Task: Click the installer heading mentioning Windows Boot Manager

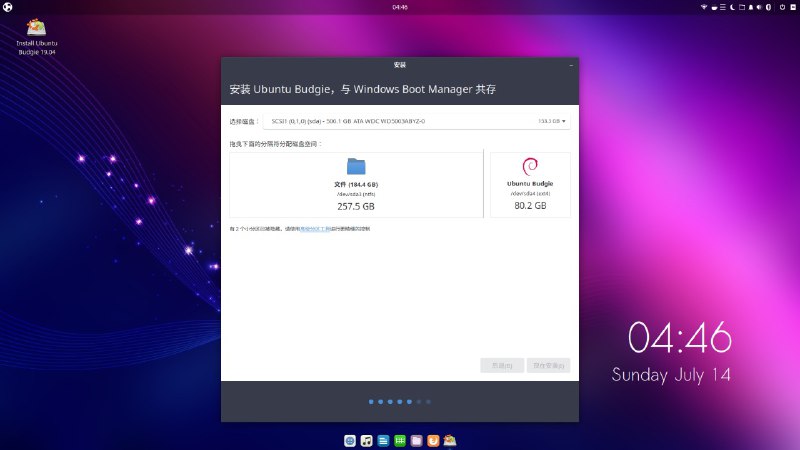Action: click(x=363, y=89)
